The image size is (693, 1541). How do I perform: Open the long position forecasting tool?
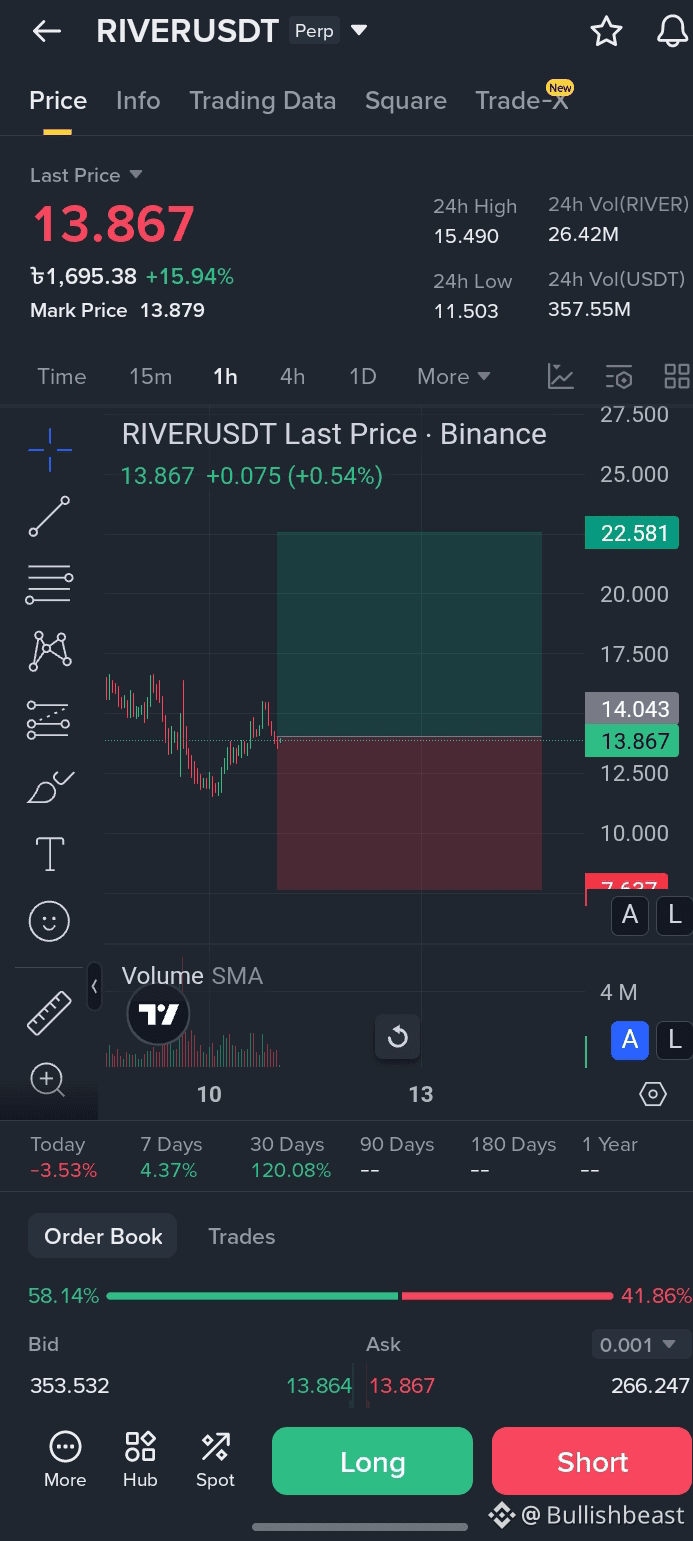[49, 719]
